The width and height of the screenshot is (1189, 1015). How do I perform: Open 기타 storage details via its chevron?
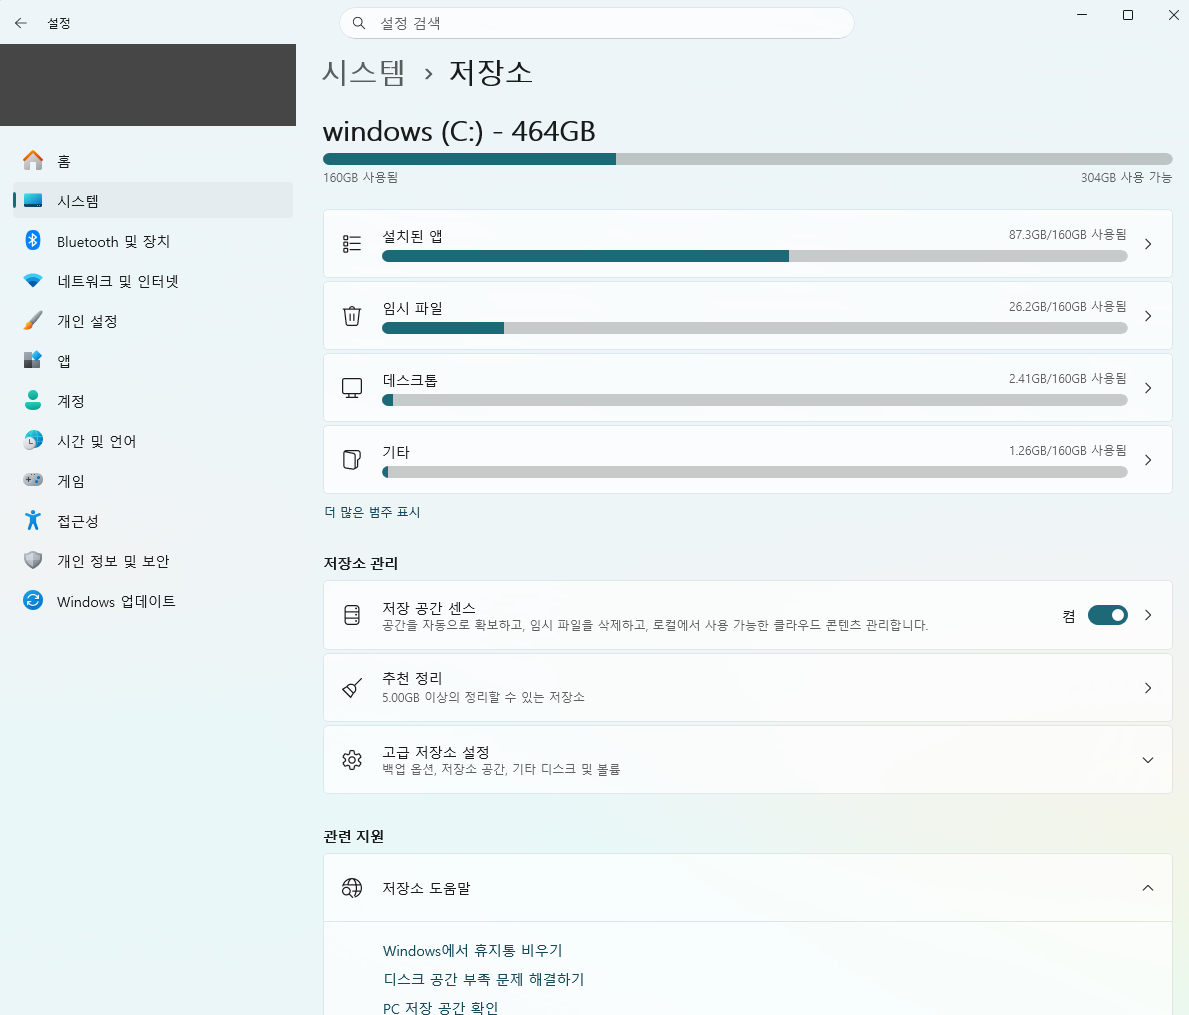[x=1148, y=459]
